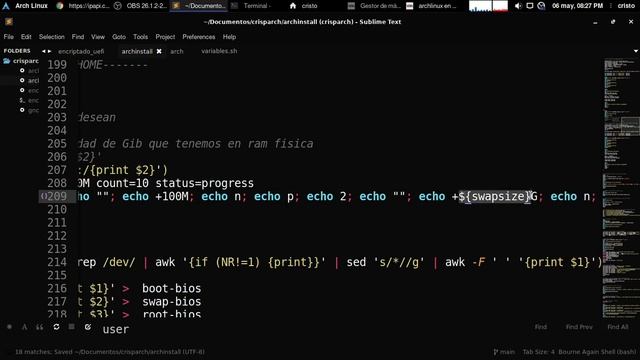Screen dimensions: 640x360
Task: Click the FOLDERS sidebar header
Action: (x=17, y=51)
